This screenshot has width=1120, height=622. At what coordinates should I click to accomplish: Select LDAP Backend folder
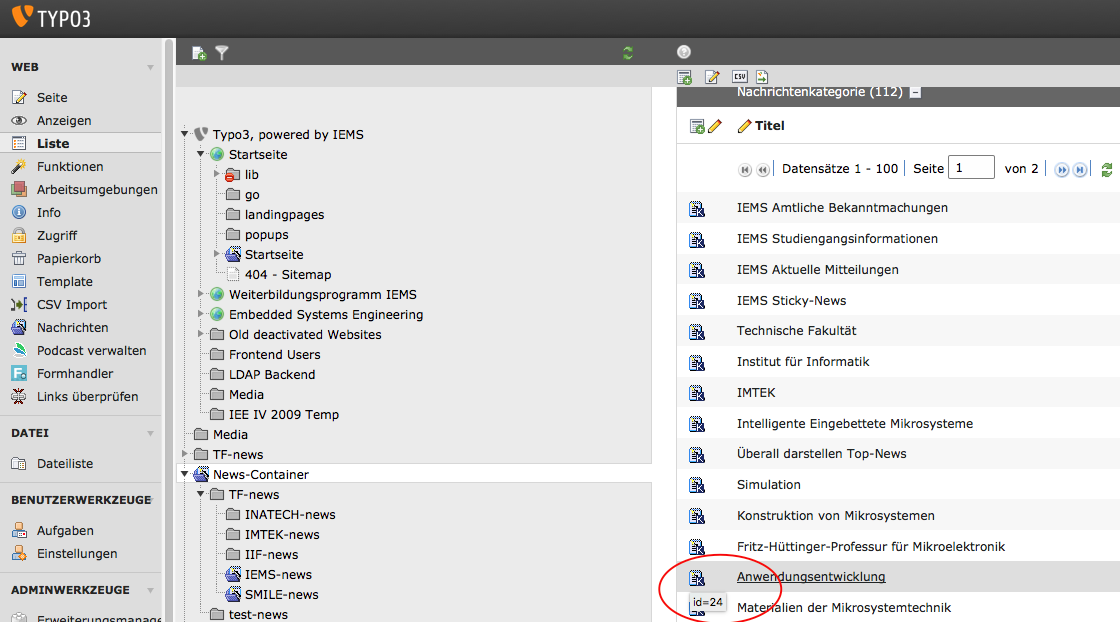coord(272,375)
